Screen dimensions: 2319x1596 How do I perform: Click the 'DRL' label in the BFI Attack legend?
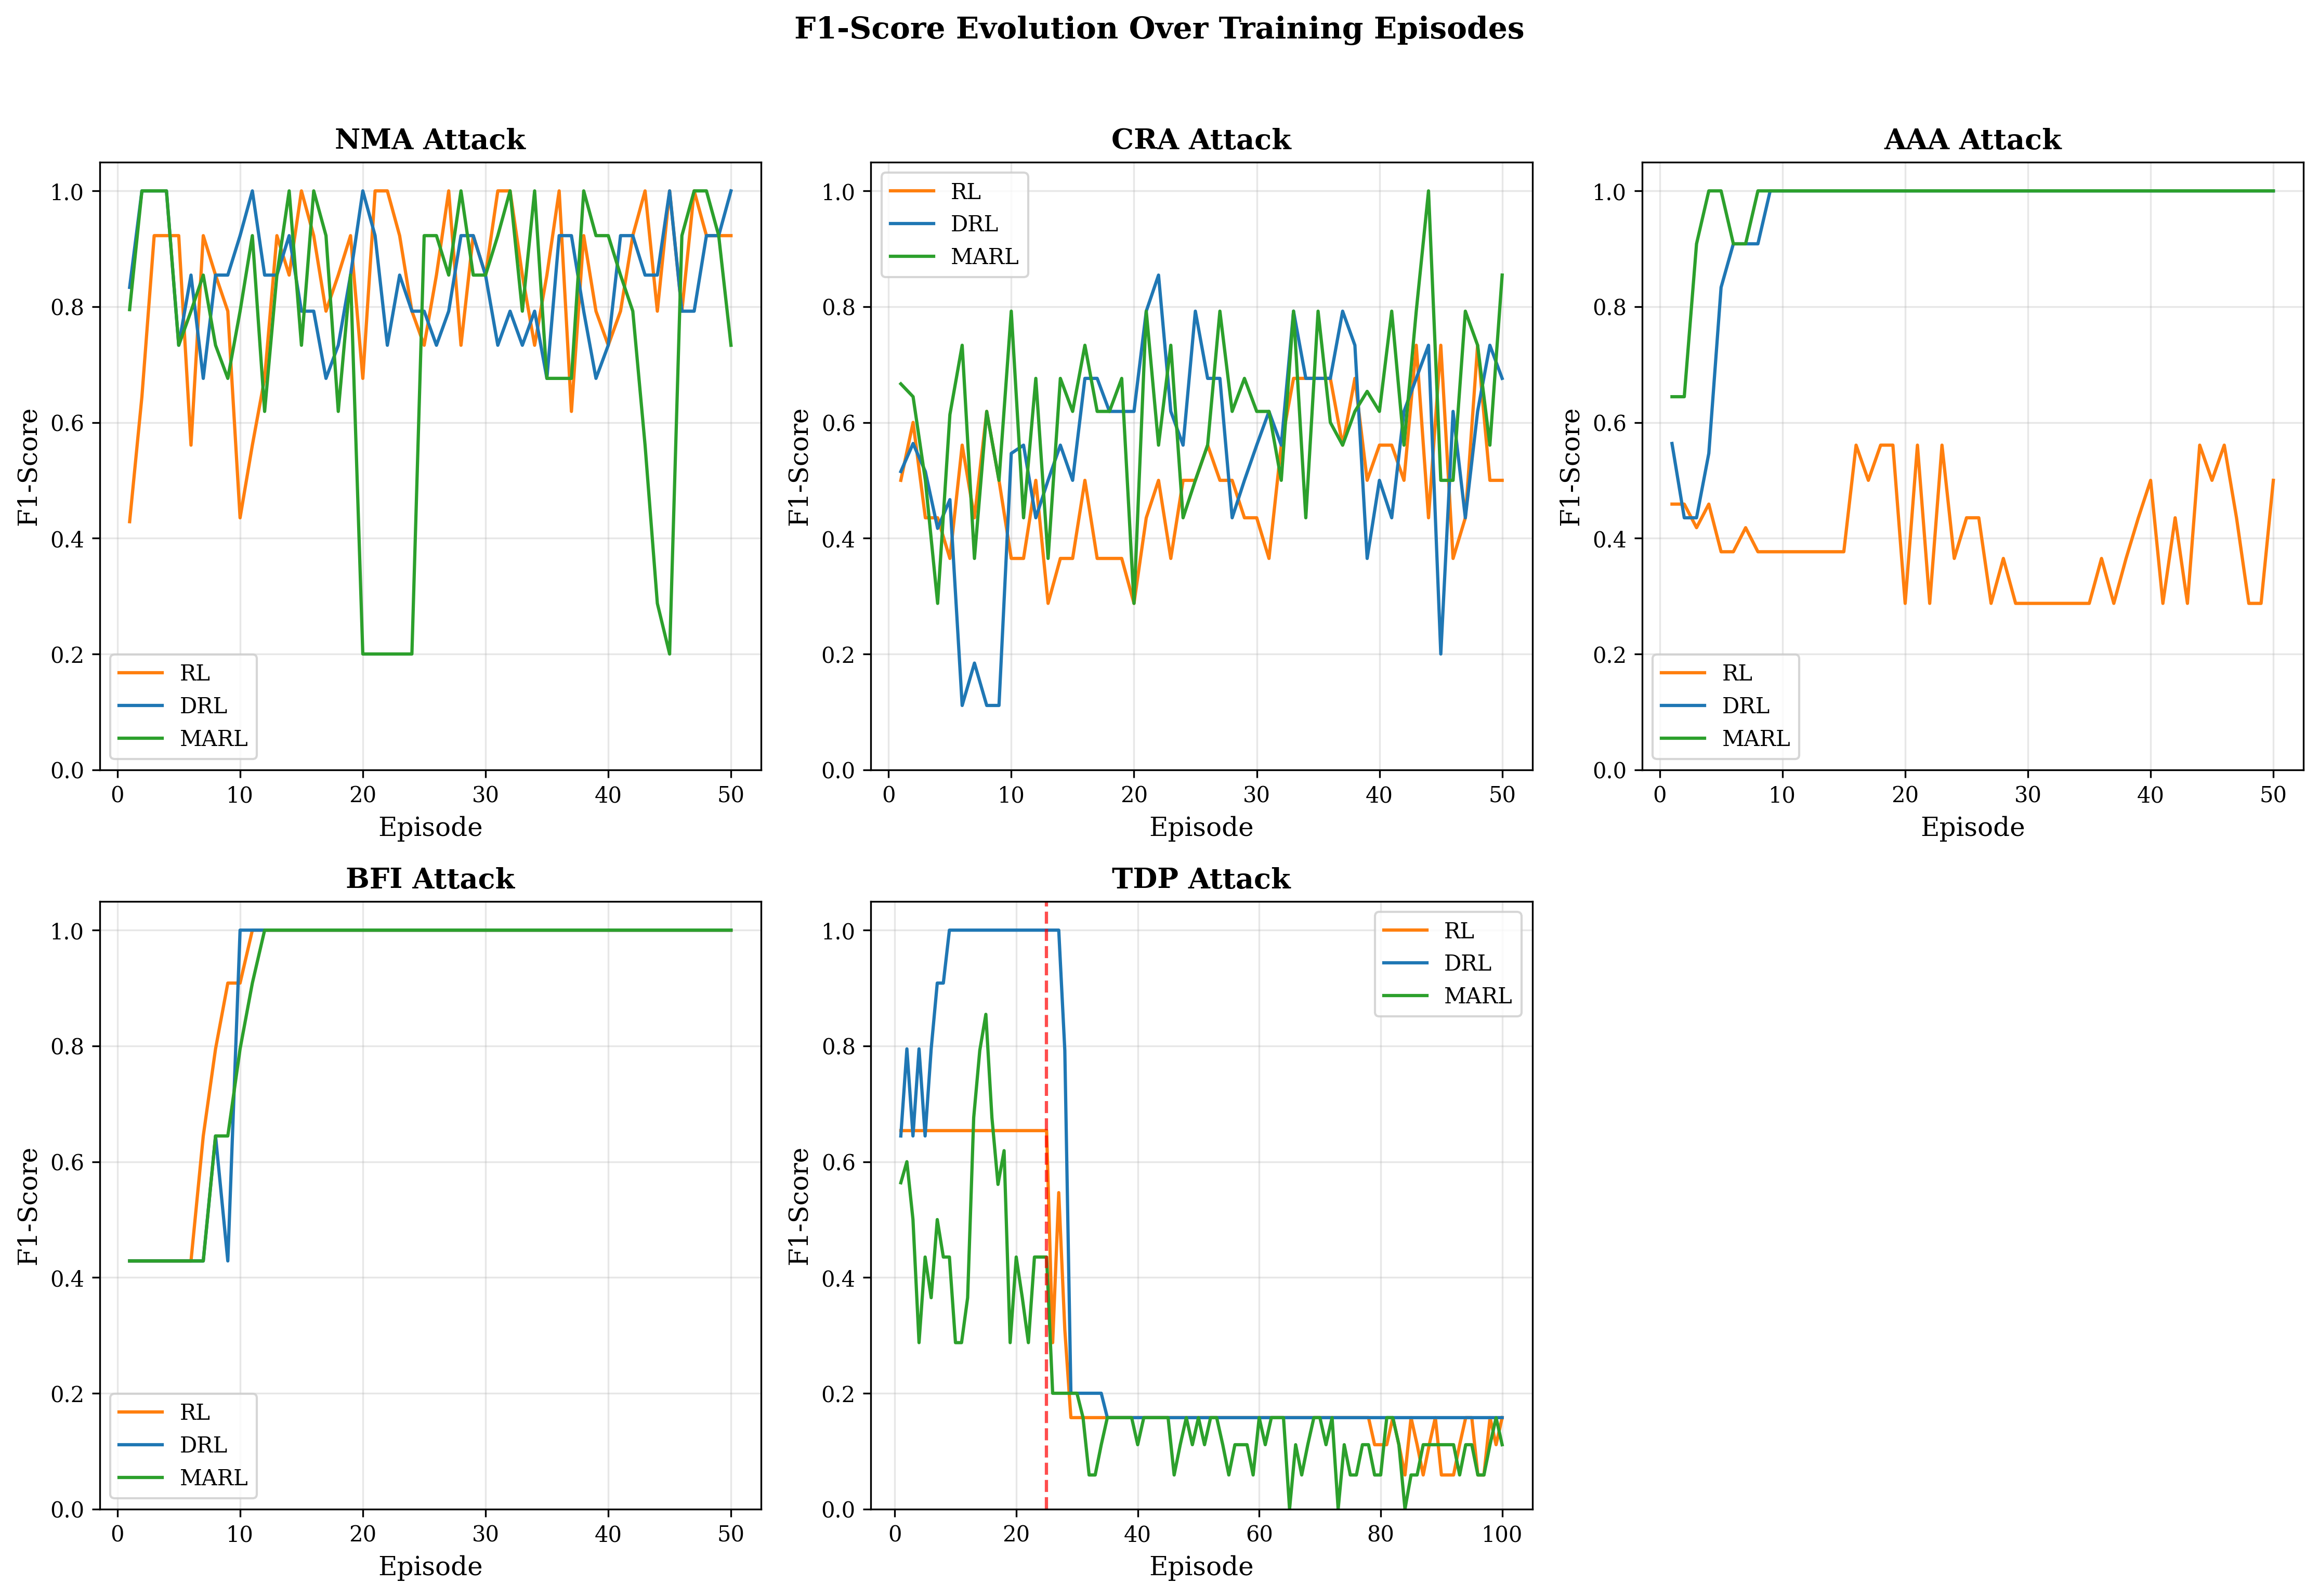click(203, 1445)
